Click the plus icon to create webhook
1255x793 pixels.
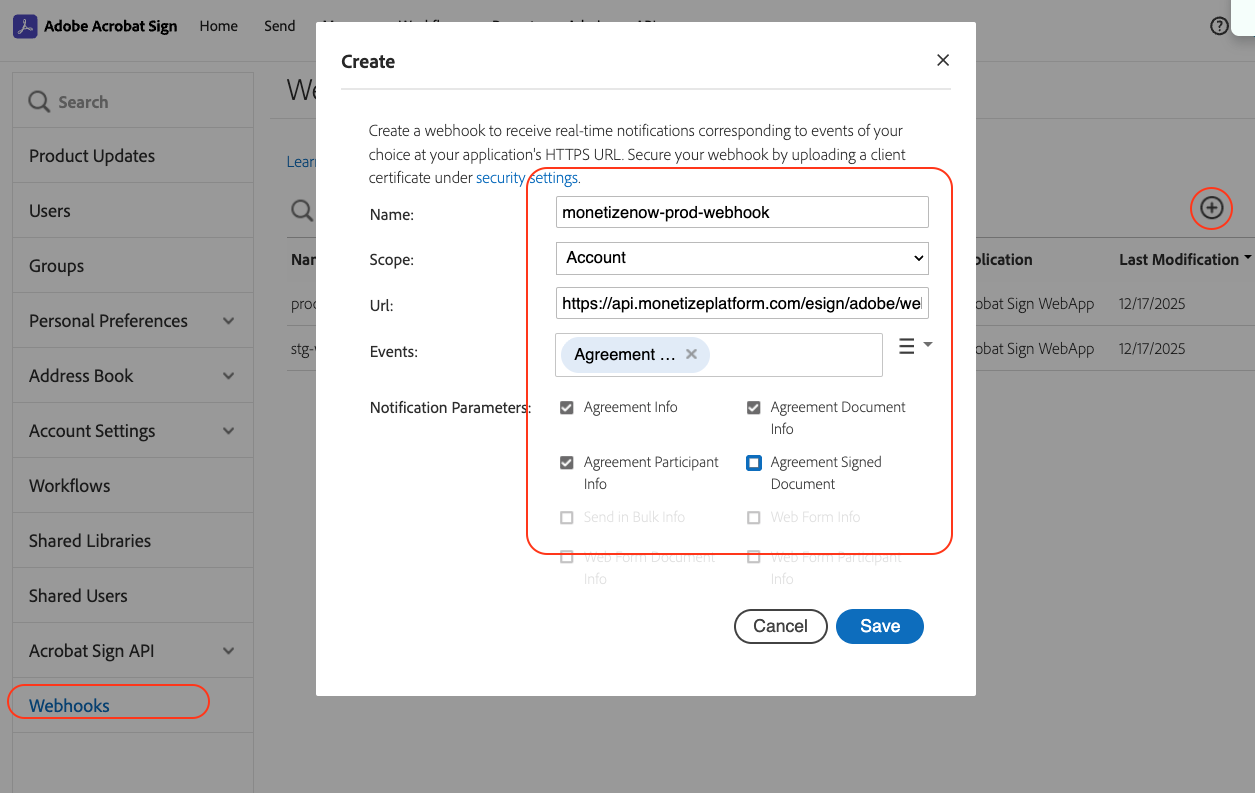click(1211, 208)
